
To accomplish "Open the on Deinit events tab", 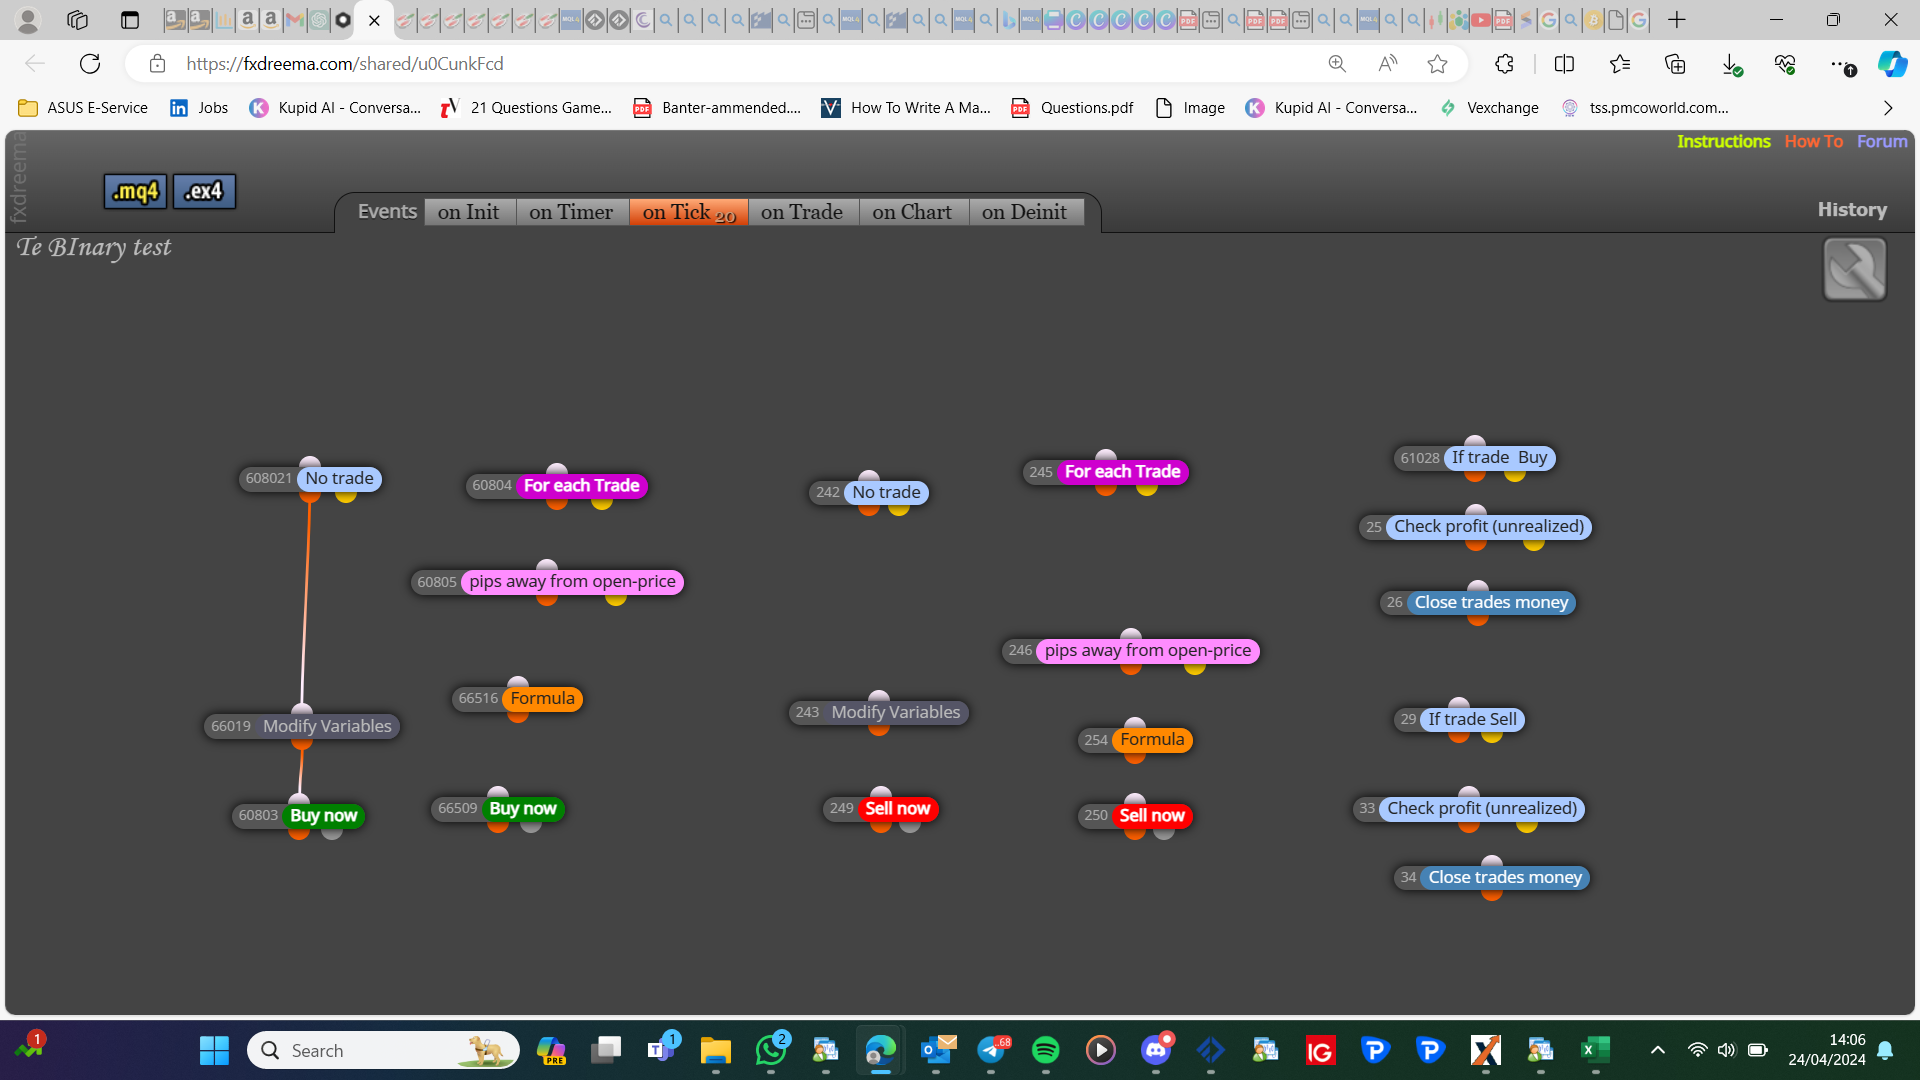I will pyautogui.click(x=1025, y=212).
